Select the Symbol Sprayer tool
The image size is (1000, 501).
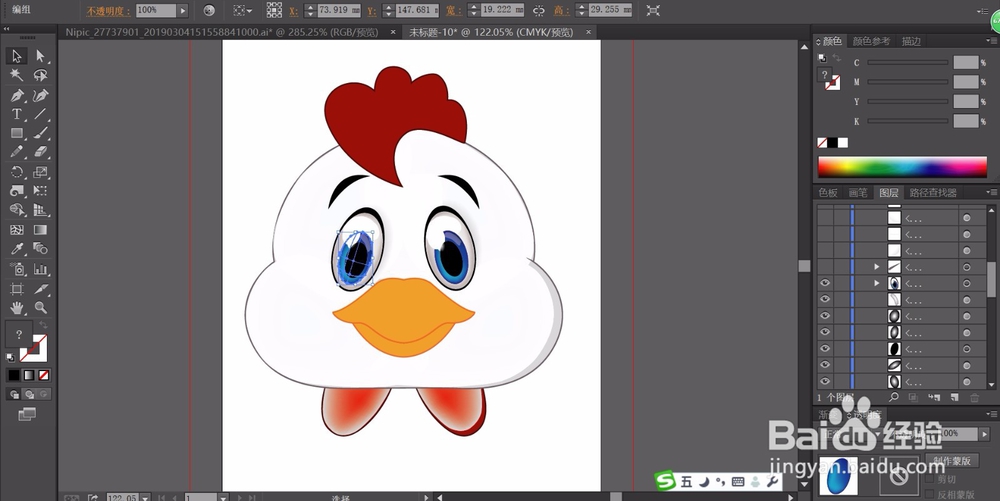pos(17,269)
